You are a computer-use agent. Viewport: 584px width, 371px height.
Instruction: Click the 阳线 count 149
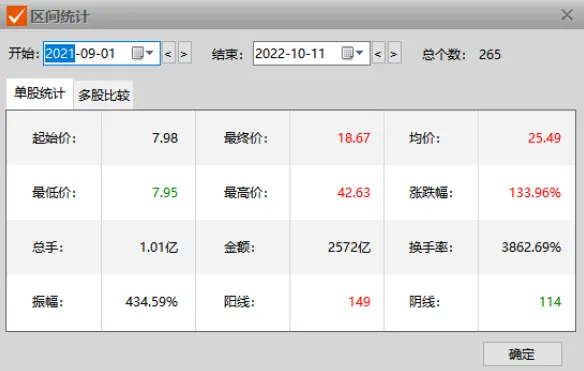click(x=359, y=301)
